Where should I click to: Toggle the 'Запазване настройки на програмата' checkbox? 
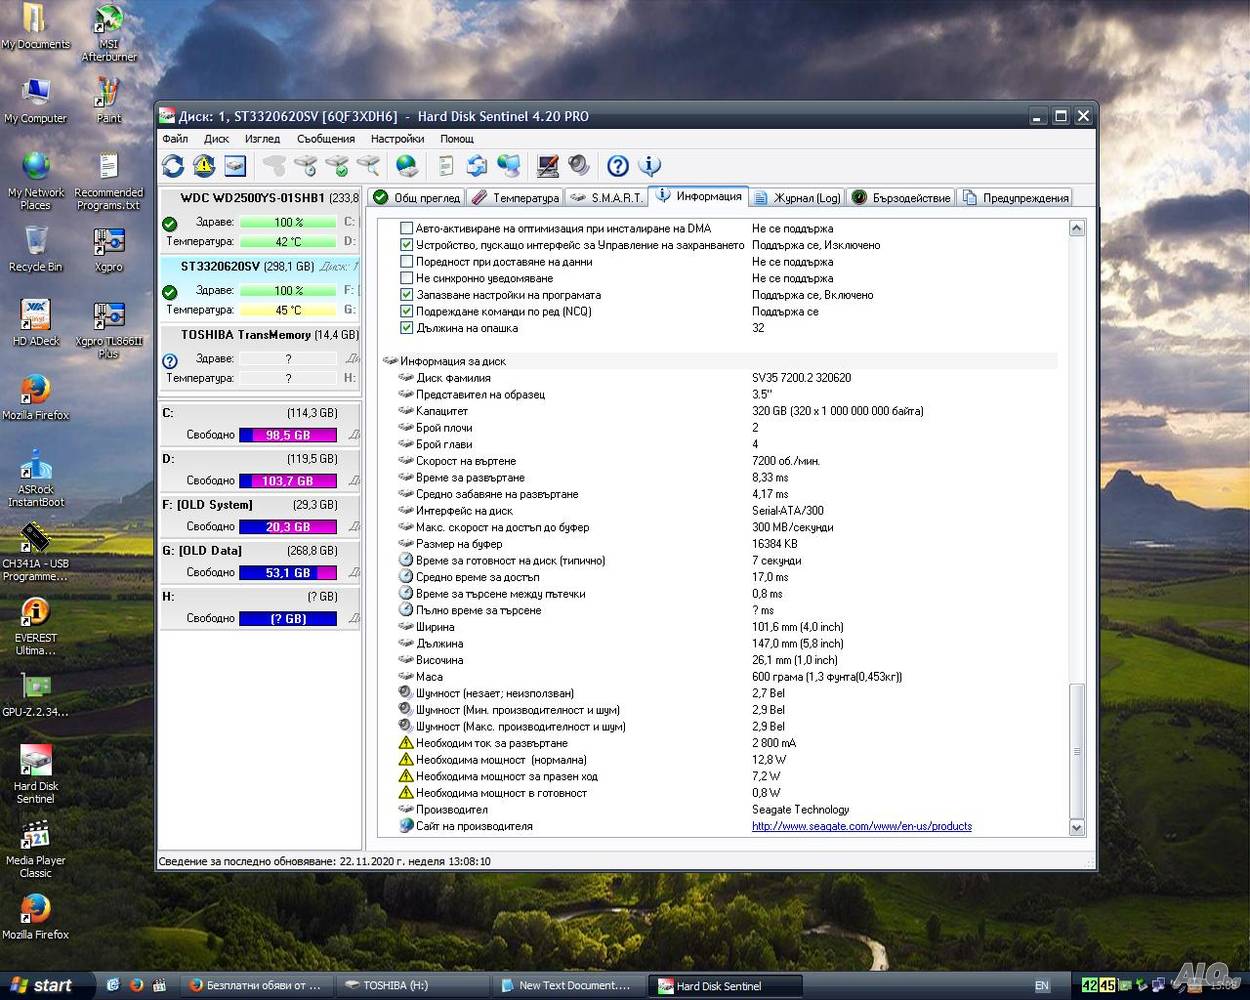pos(407,295)
